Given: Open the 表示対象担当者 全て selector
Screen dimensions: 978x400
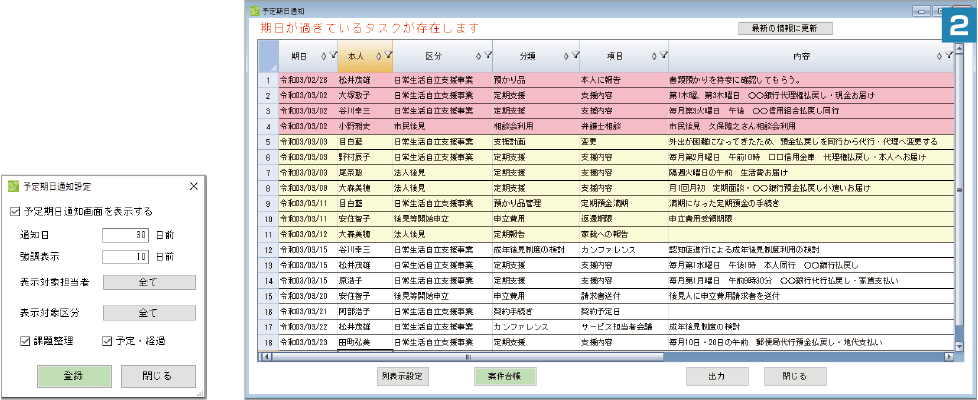Looking at the screenshot, I should tap(148, 282).
